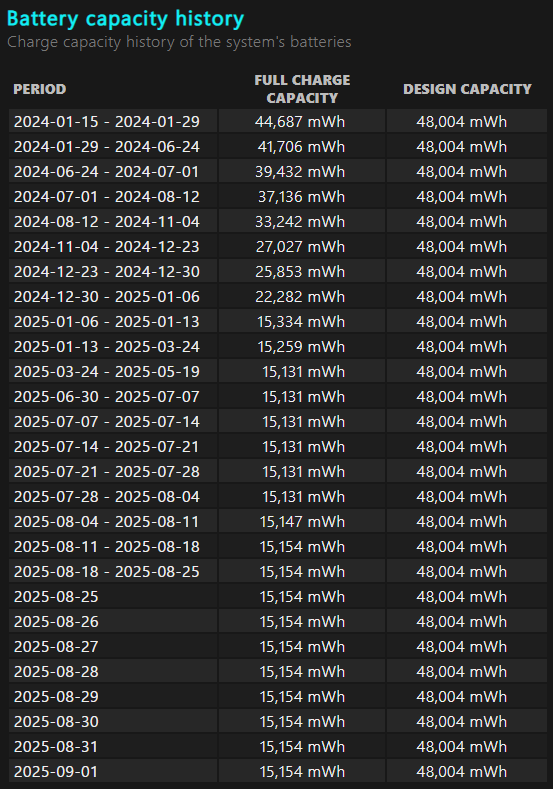Click the subtitle 'Charge capacity history of the system's batteries'
The width and height of the screenshot is (553, 789).
179,42
